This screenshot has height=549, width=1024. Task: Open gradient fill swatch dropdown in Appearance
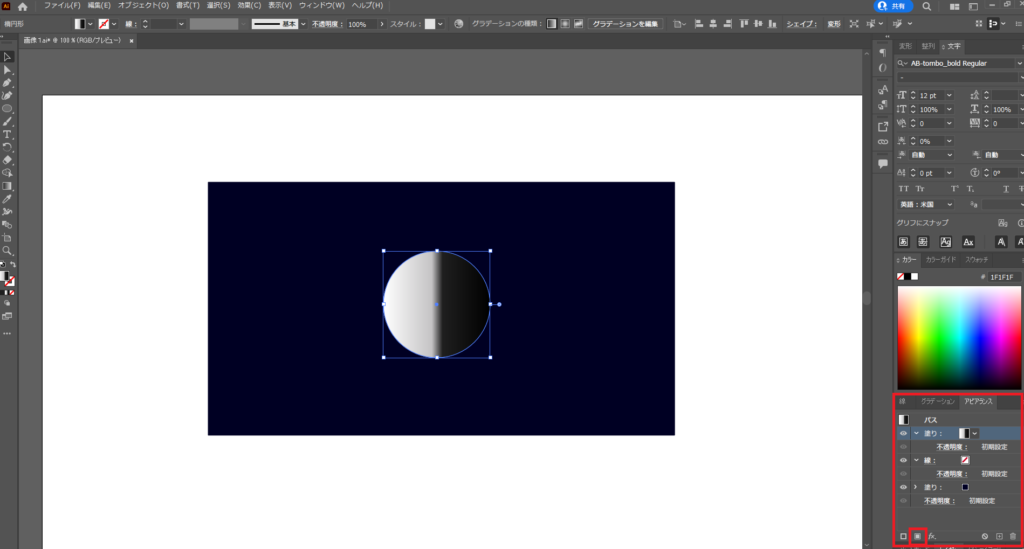point(975,433)
